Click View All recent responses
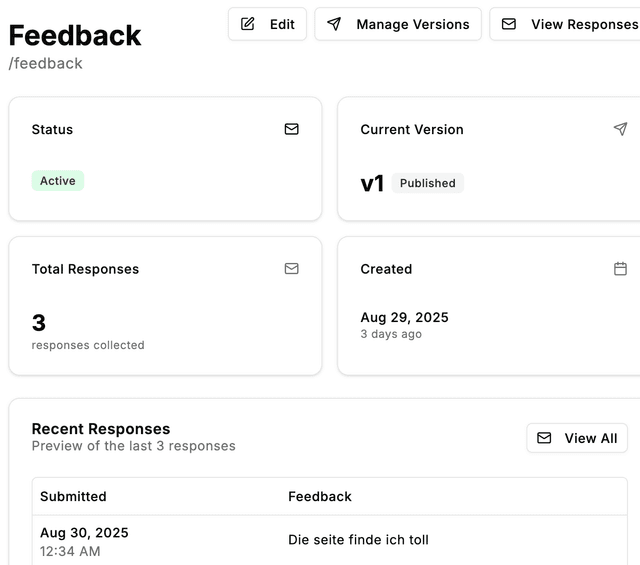Screen dimensions: 640x565 coord(577,438)
